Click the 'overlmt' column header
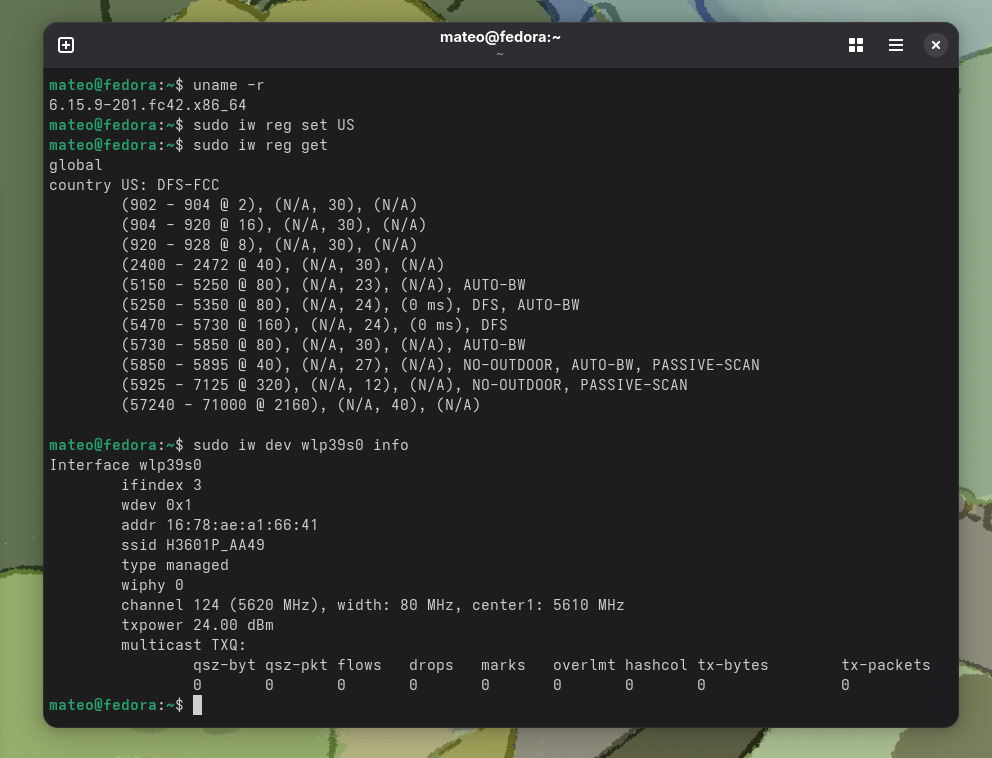Screen dimensions: 992x758 click(x=584, y=666)
